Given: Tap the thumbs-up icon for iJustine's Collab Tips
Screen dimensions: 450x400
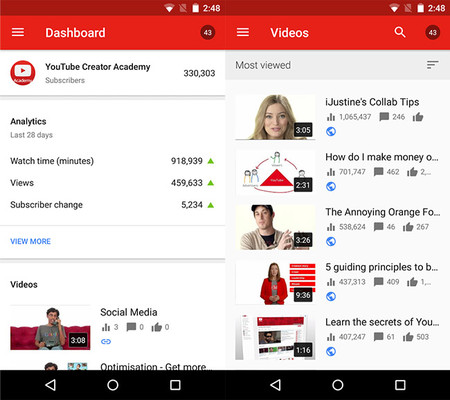Looking at the screenshot, I should (418, 117).
